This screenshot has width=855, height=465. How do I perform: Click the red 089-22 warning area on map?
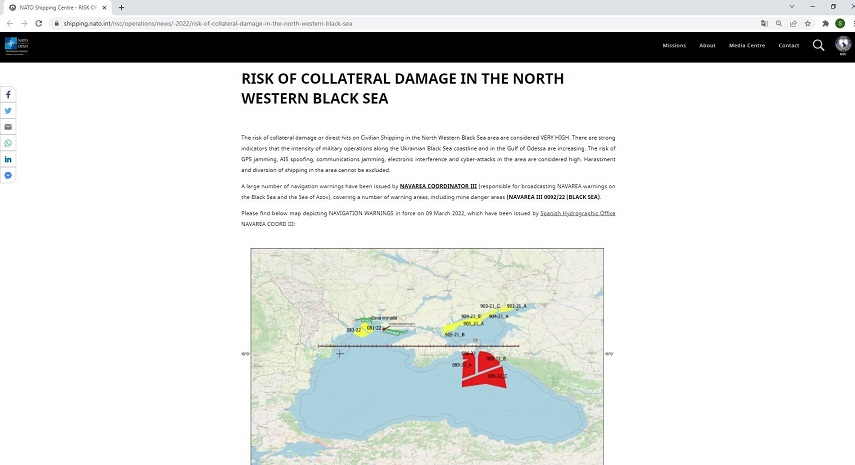(x=484, y=369)
